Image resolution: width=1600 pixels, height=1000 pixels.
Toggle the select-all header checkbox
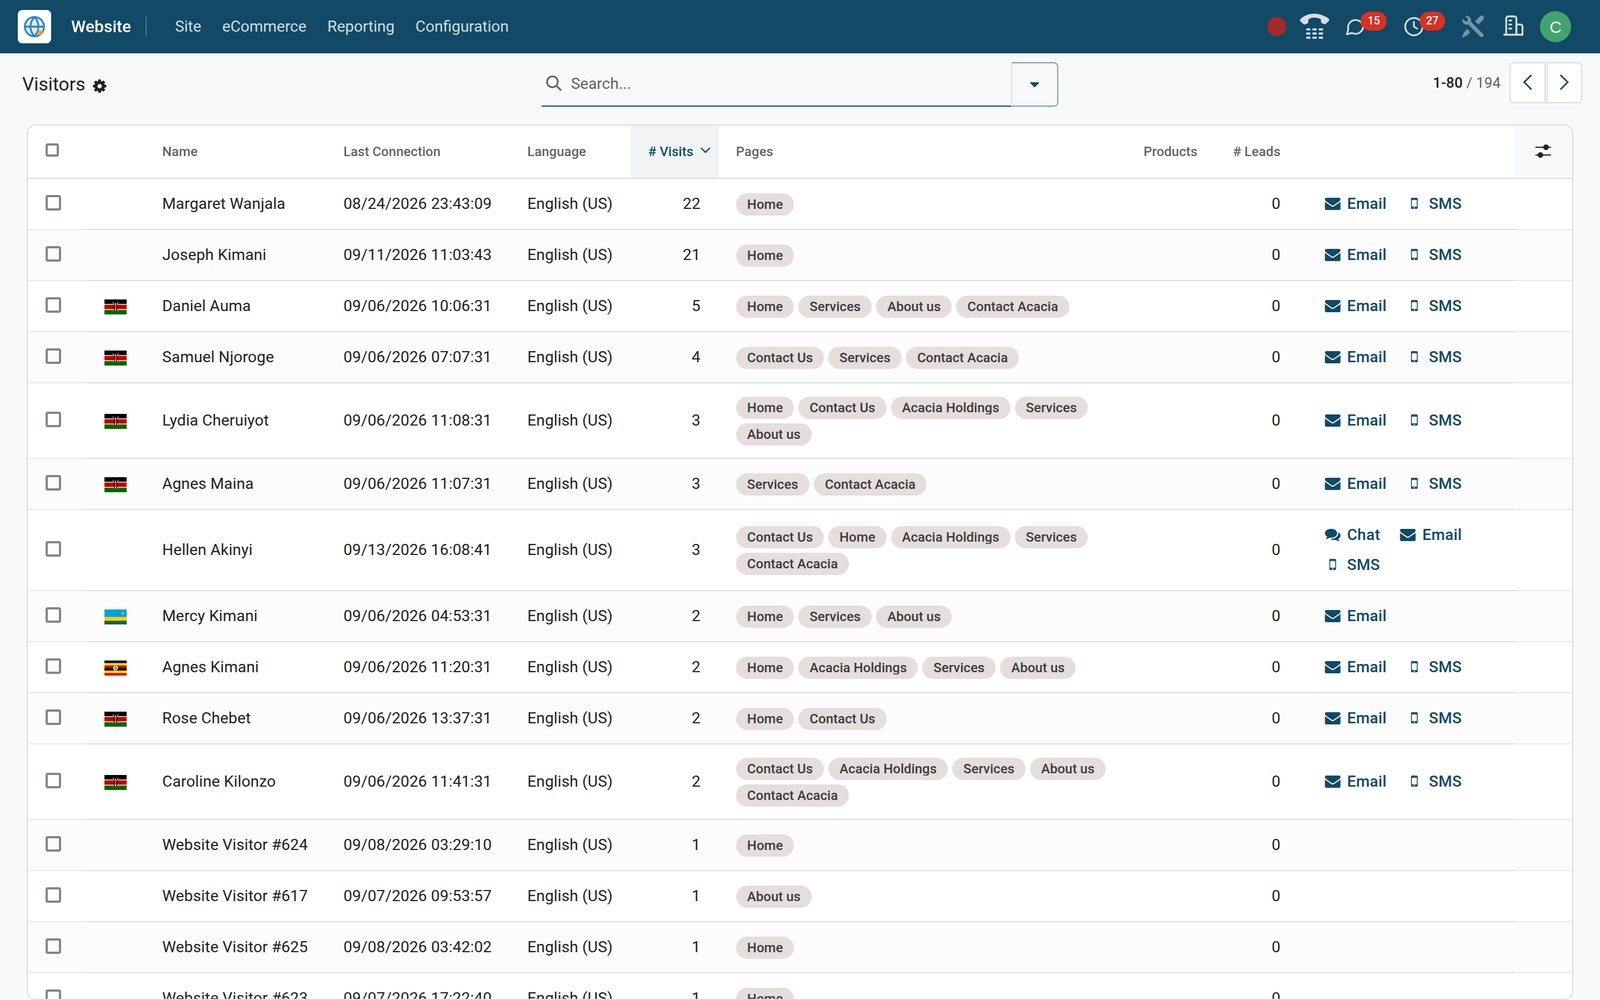point(52,150)
